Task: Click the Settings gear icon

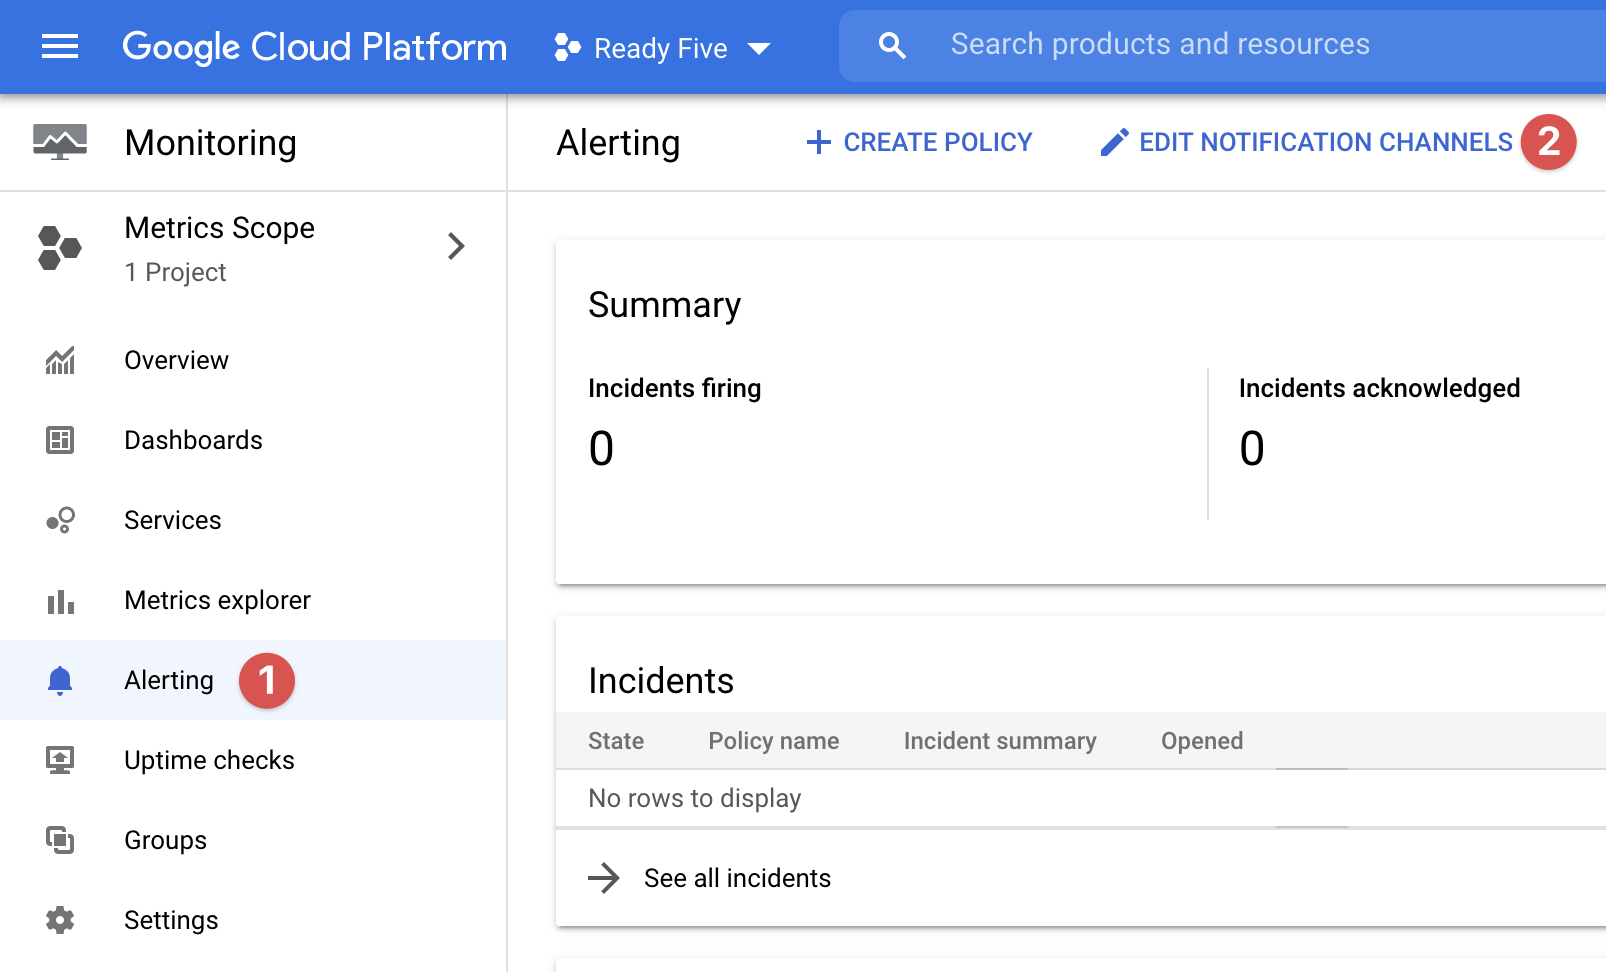Action: pos(60,920)
